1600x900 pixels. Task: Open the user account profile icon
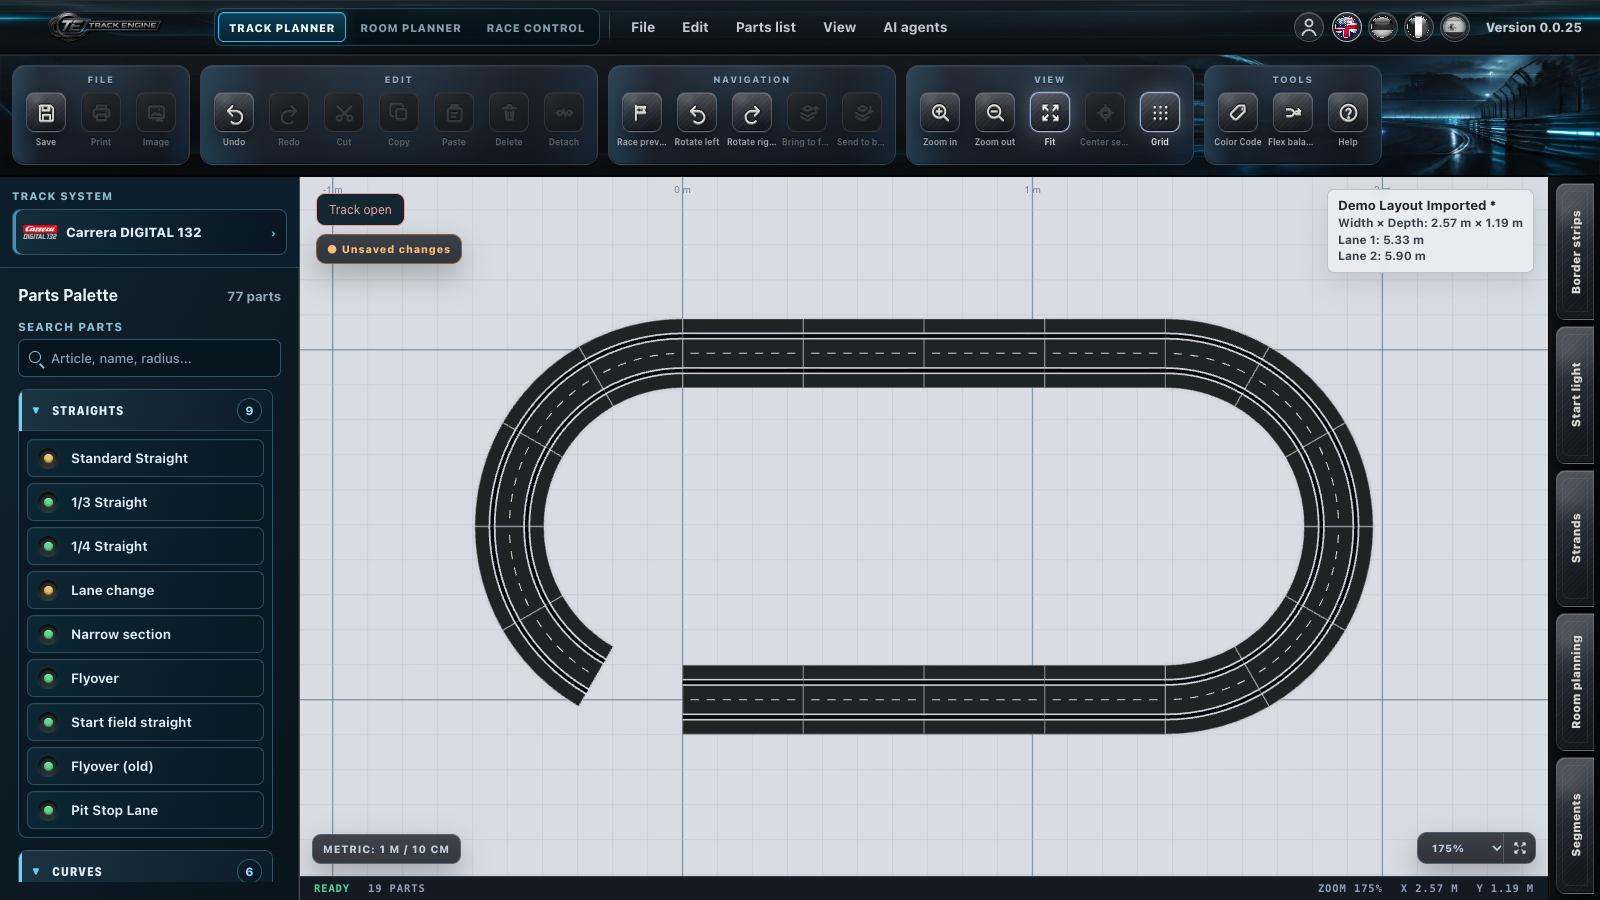(1308, 27)
